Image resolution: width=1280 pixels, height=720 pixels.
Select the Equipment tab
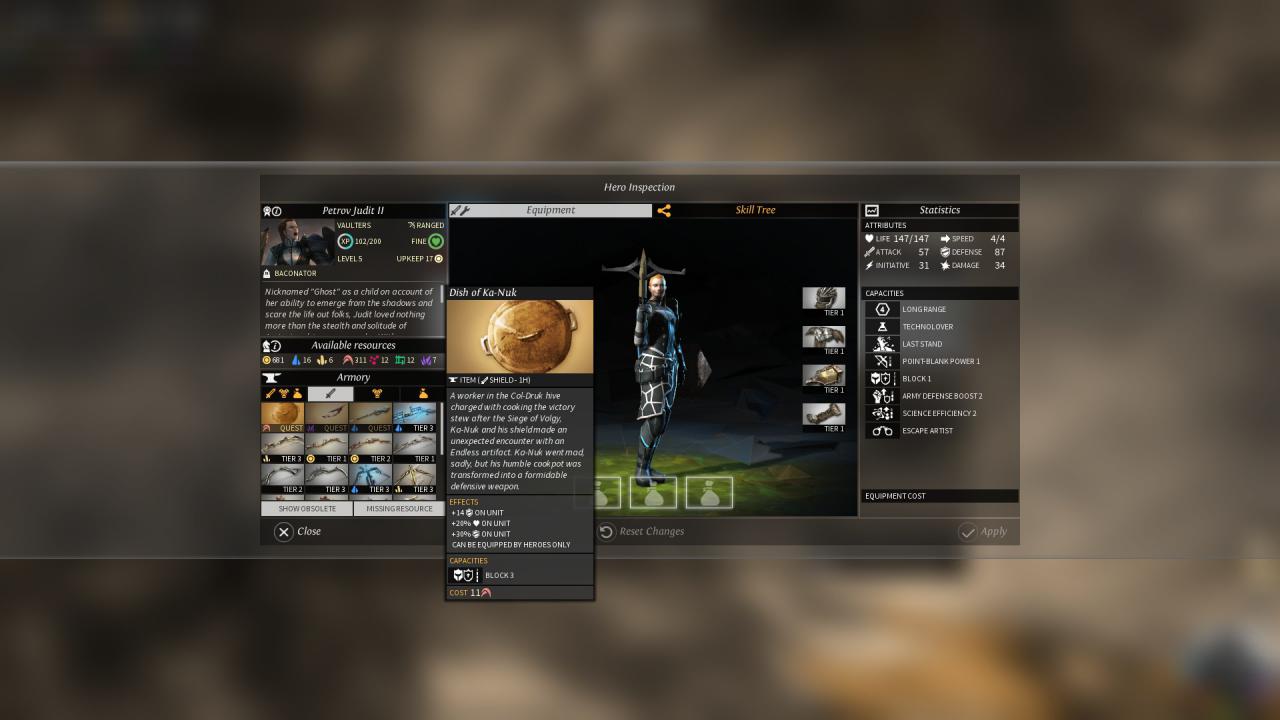click(x=551, y=210)
